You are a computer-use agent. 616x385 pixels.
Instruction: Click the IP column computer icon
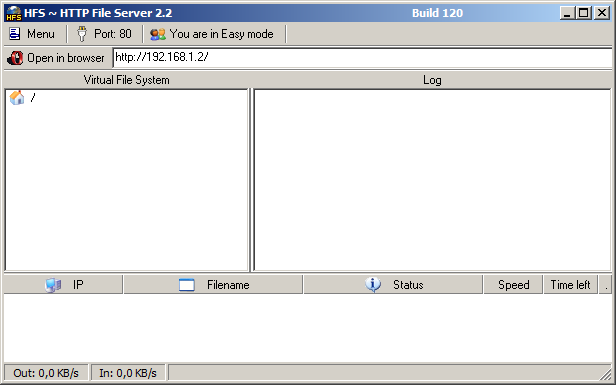click(53, 285)
